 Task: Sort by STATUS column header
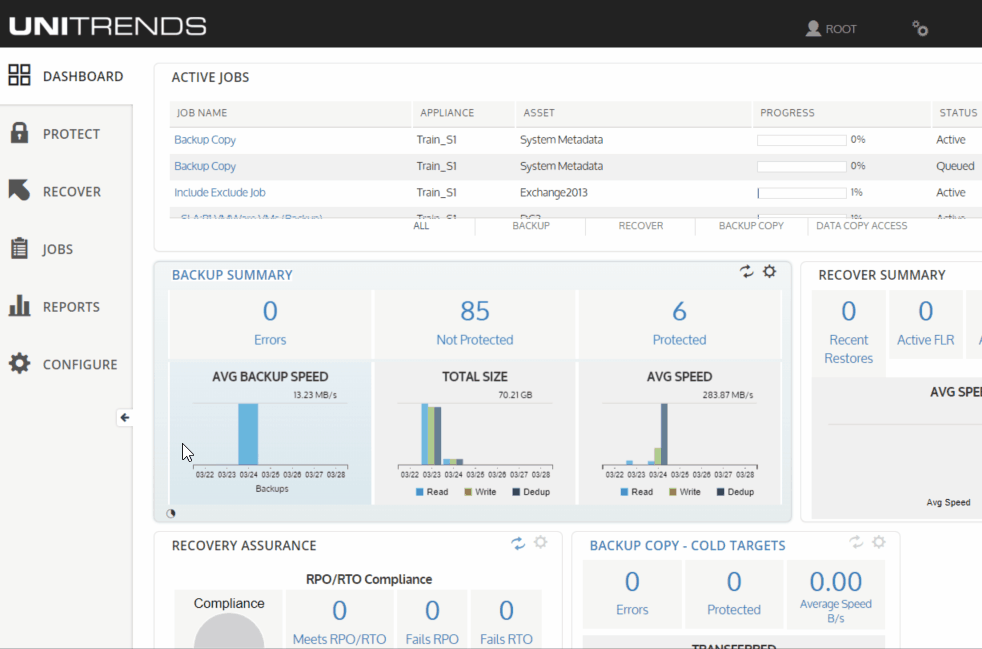click(958, 113)
